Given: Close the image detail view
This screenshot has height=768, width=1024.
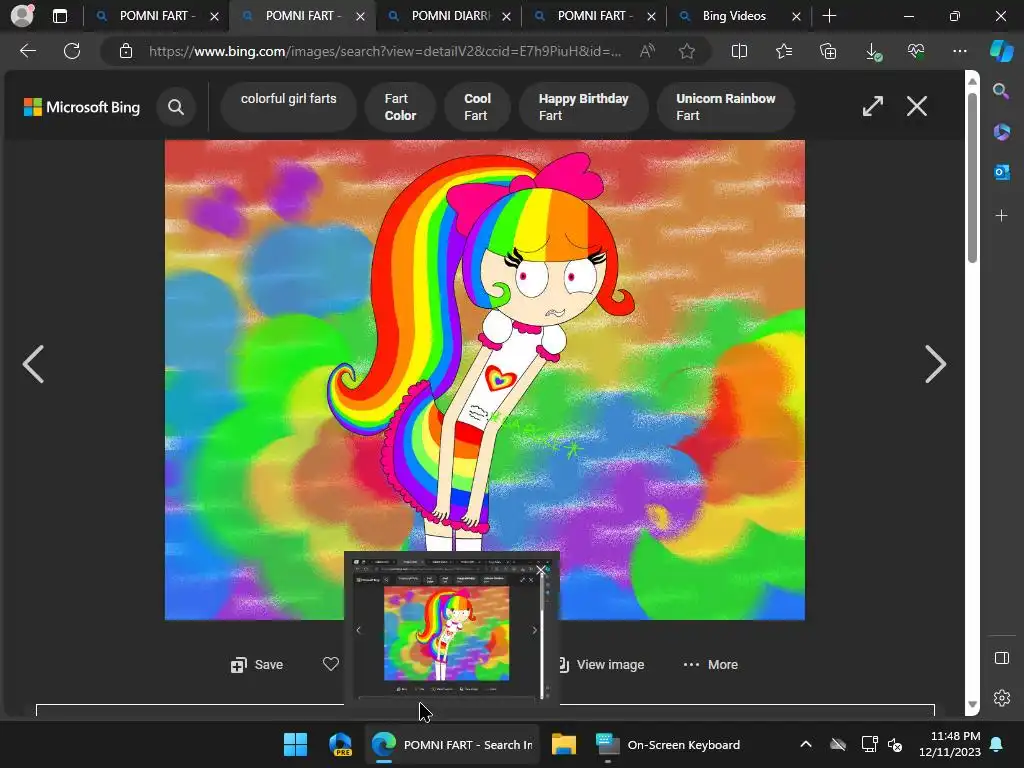Looking at the screenshot, I should tap(917, 106).
